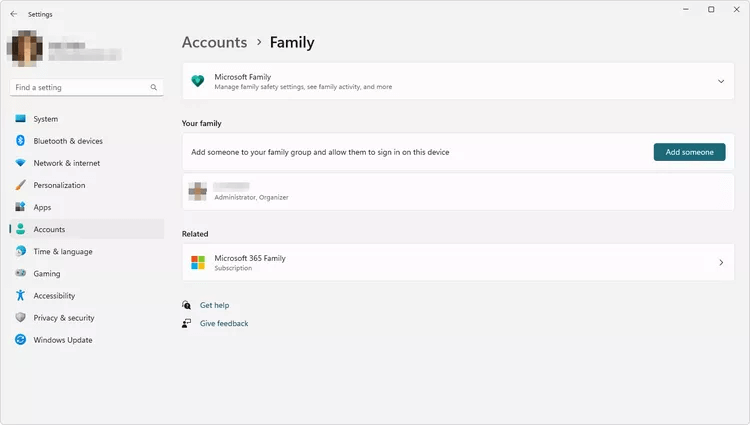Open Windows Update page
This screenshot has width=750, height=425.
[x=87, y=340]
